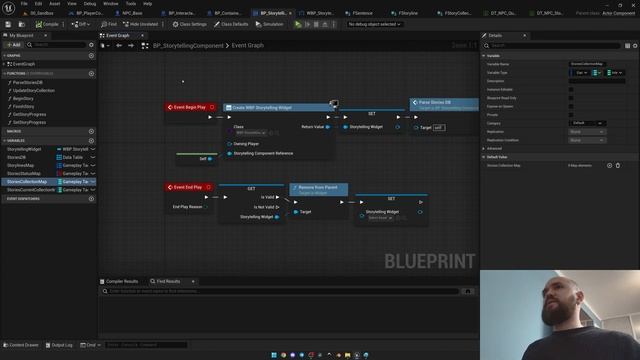This screenshot has height=360, width=640.
Task: Switch to the Find Results tab
Action: [168, 282]
